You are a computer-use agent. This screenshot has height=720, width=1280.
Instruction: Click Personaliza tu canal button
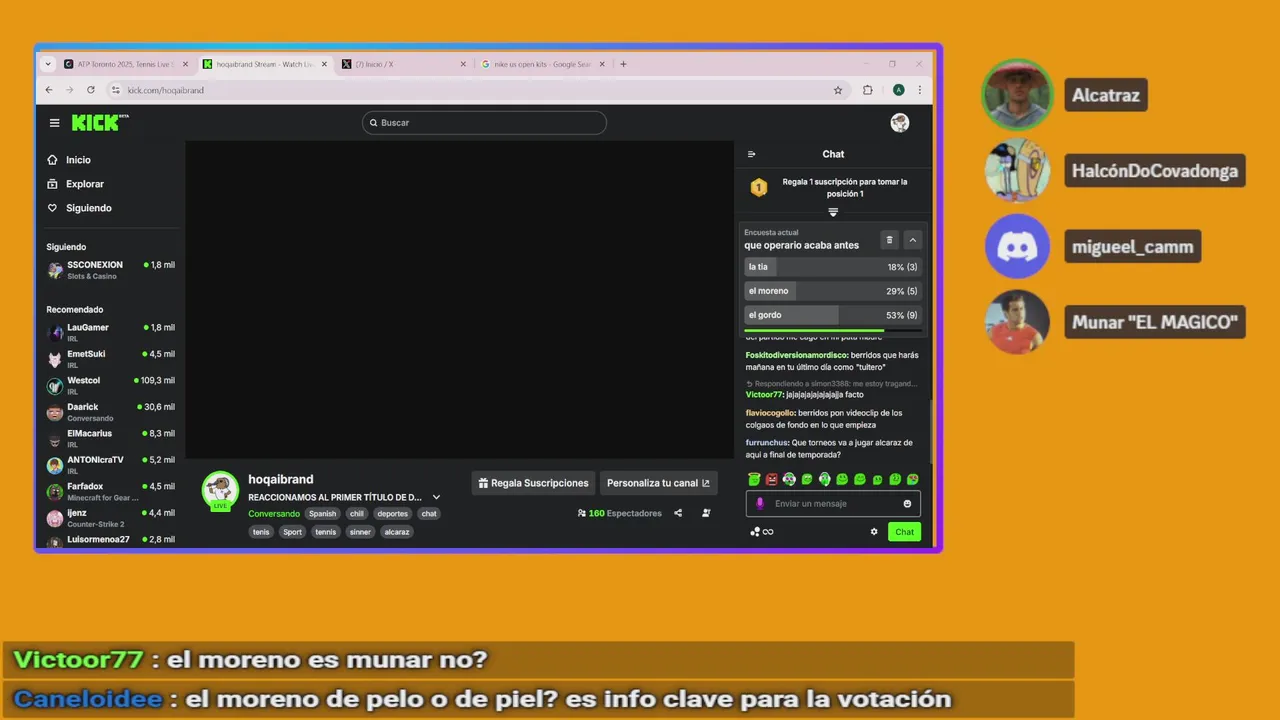point(658,483)
